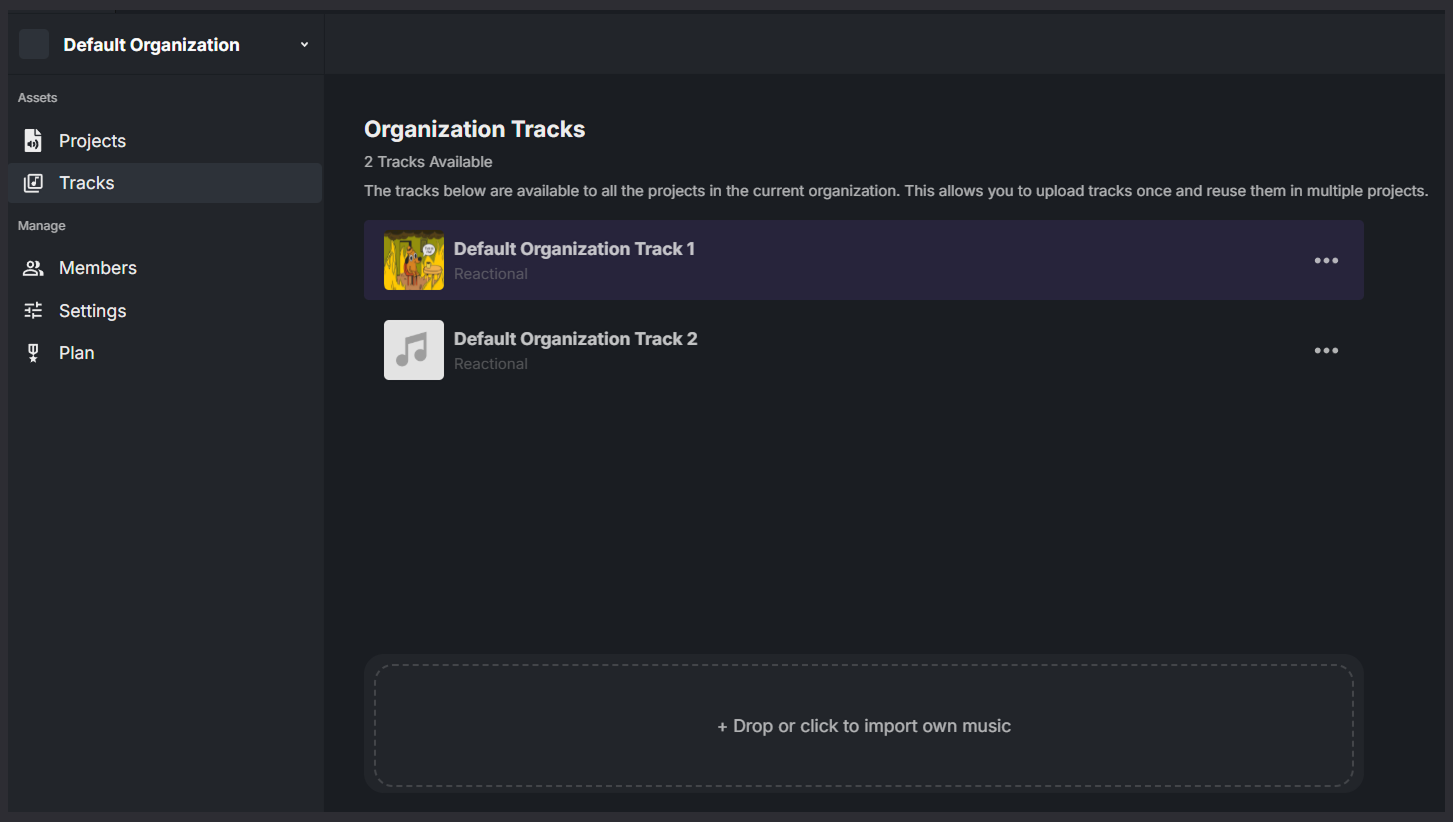Open the Members page from Manage
This screenshot has width=1453, height=822.
tap(99, 267)
